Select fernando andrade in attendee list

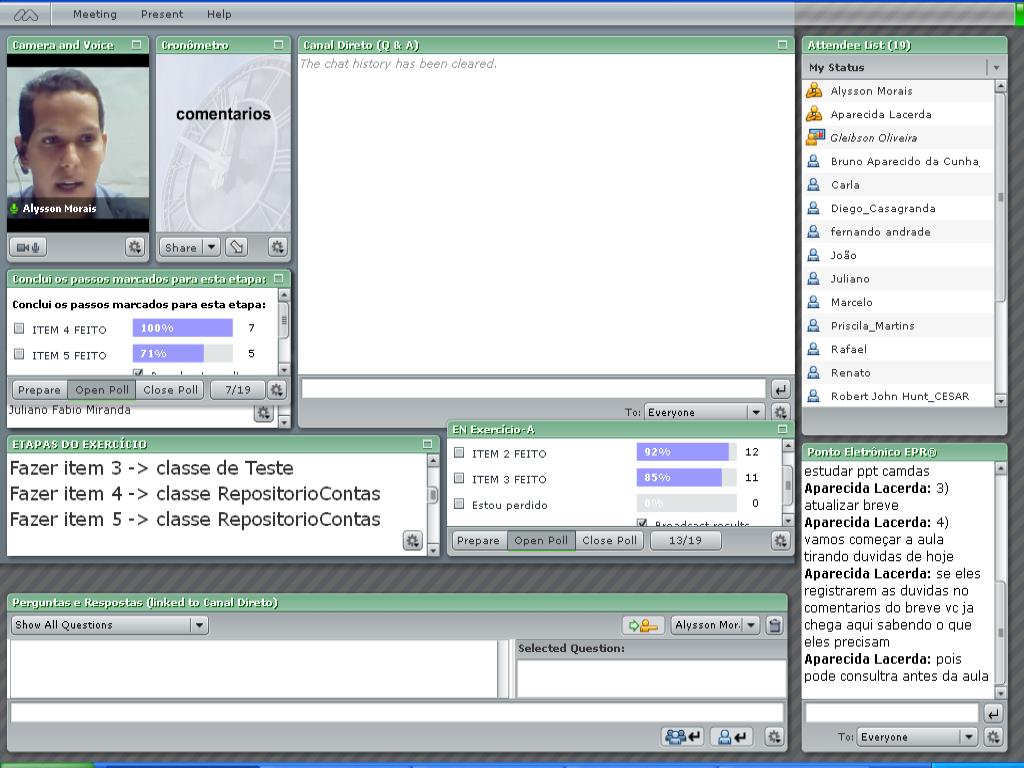pos(898,232)
